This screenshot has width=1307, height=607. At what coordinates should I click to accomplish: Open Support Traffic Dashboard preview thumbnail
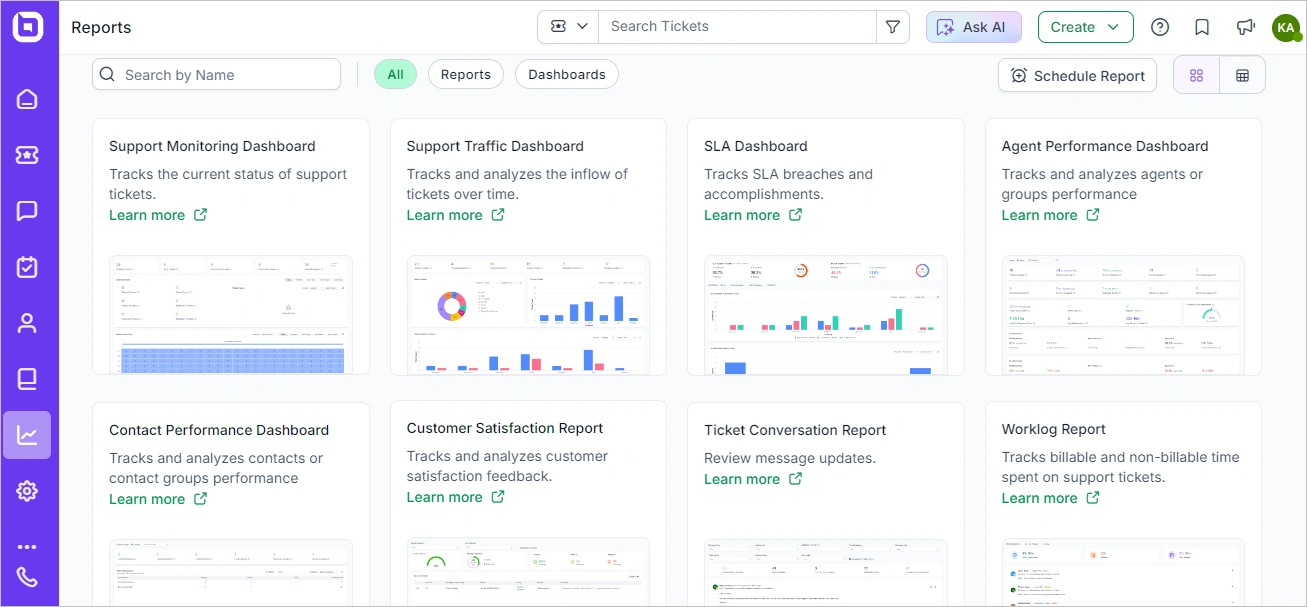[x=528, y=315]
